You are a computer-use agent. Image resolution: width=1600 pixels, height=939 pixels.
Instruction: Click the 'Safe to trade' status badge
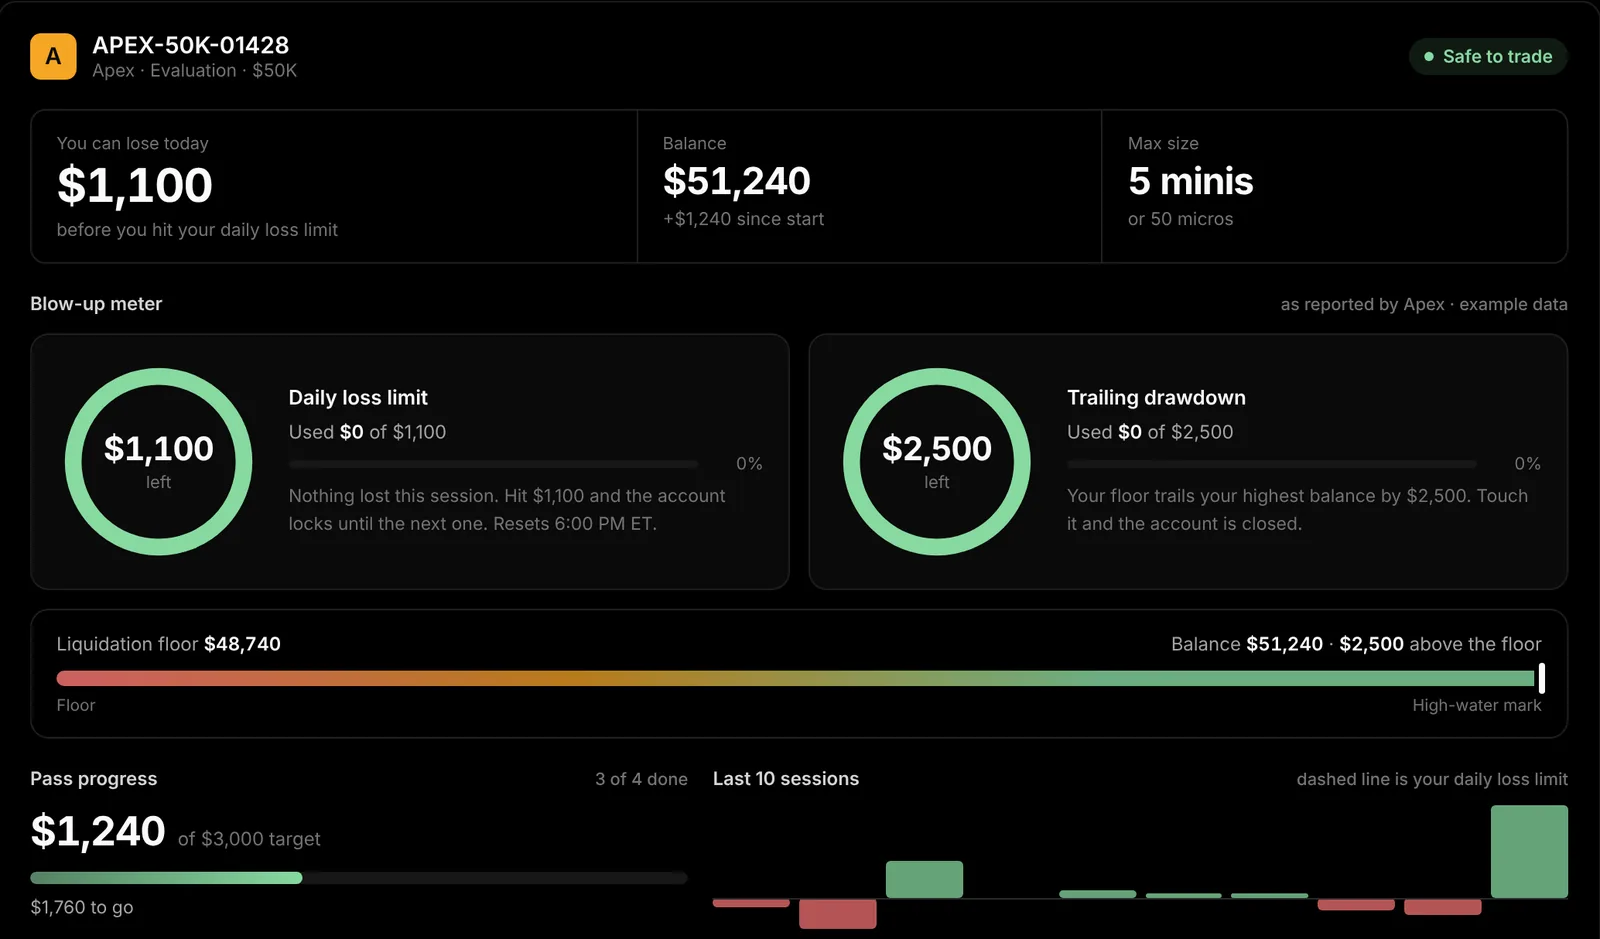point(1488,57)
